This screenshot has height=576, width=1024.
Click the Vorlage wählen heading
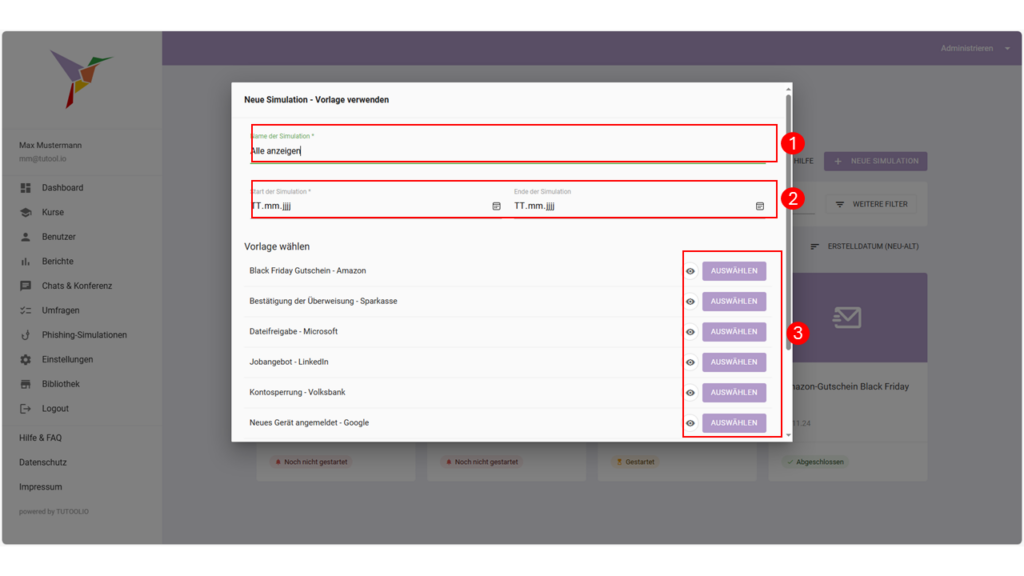277,247
